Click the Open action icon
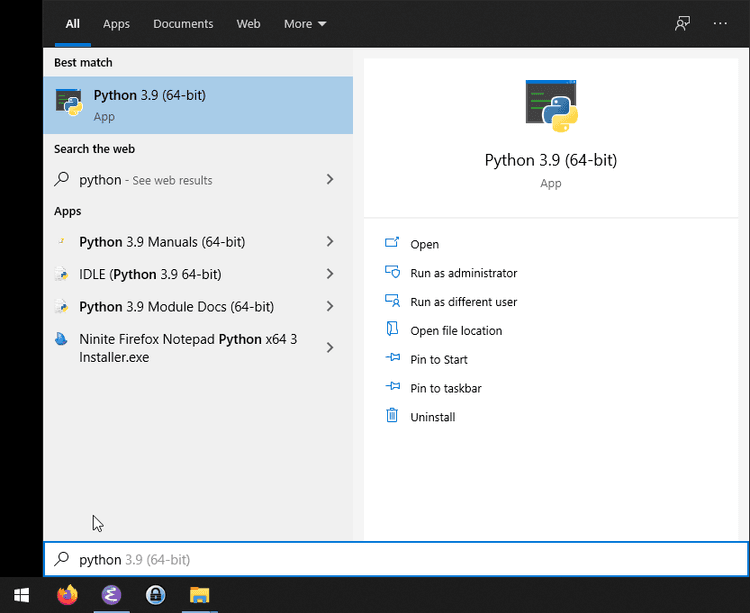Viewport: 750px width, 613px height. (392, 242)
